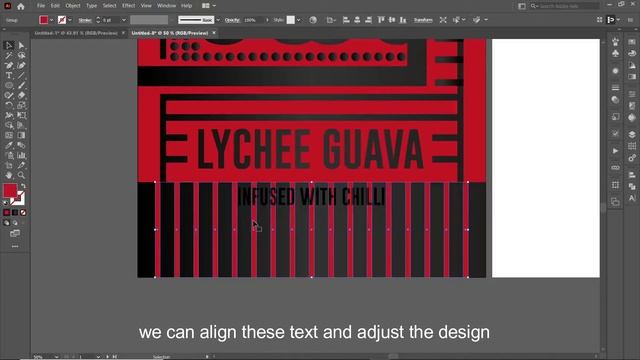Select the Curvature tool
This screenshot has width=640, height=360.
click(x=21, y=65)
